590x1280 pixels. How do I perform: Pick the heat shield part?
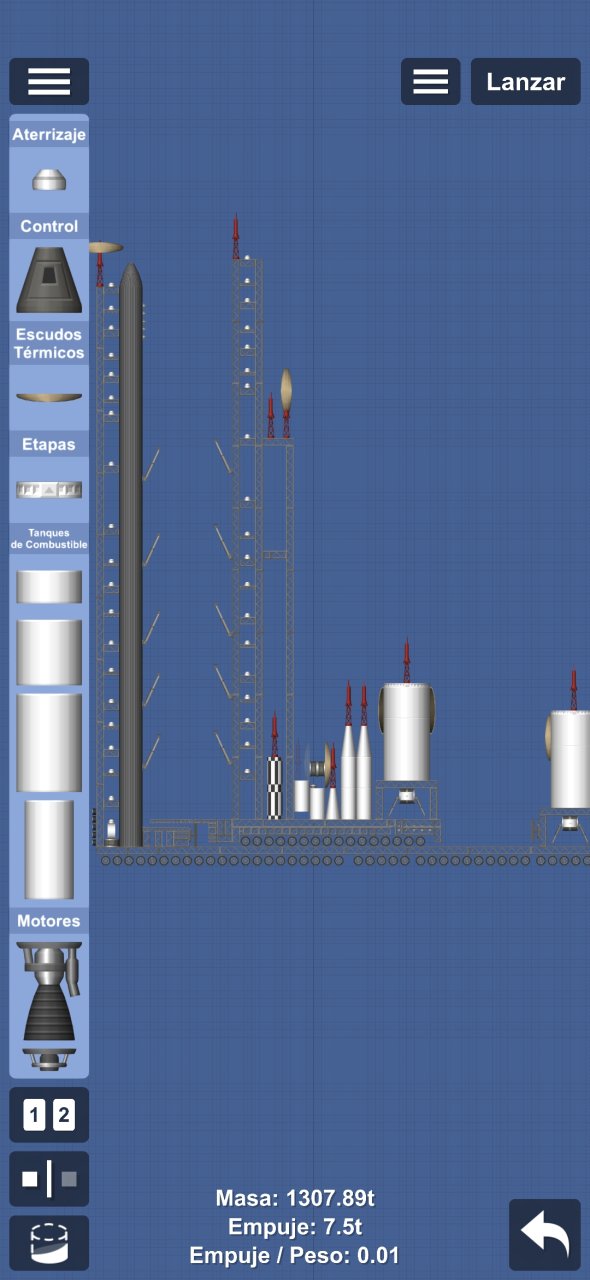coord(49,397)
